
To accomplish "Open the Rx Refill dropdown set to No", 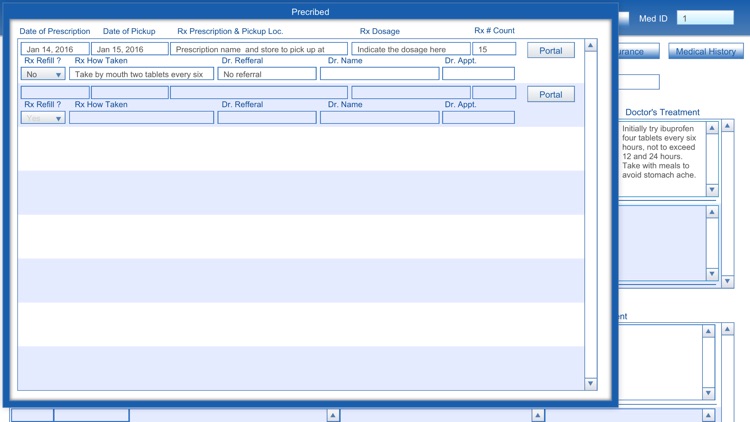I will (x=43, y=74).
